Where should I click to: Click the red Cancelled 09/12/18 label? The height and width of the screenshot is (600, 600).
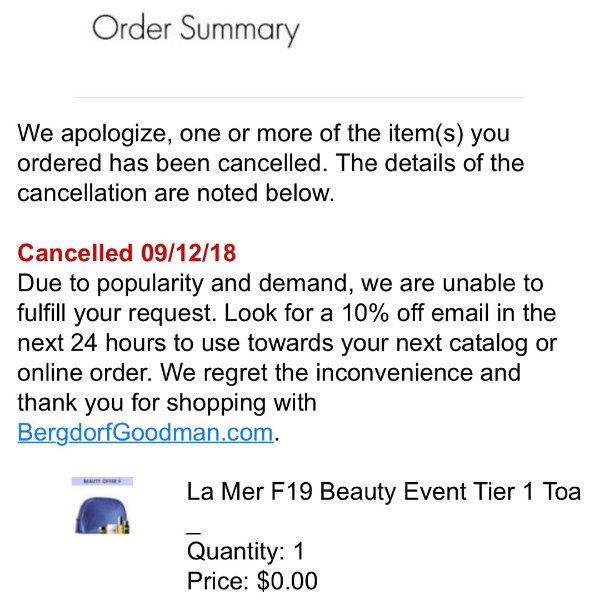[127, 253]
